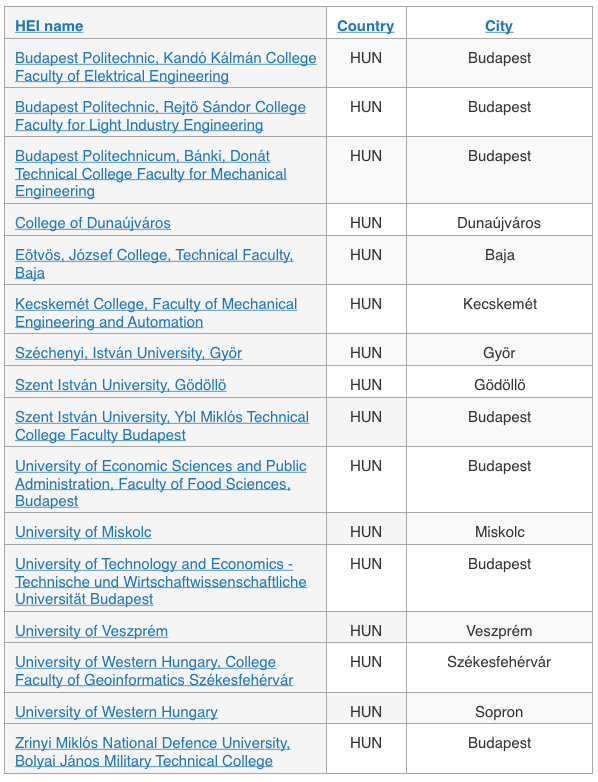Viewport: 598px width, 782px height.
Task: Open Zrinyi Miklós National Defence University link
Action: click(x=153, y=752)
